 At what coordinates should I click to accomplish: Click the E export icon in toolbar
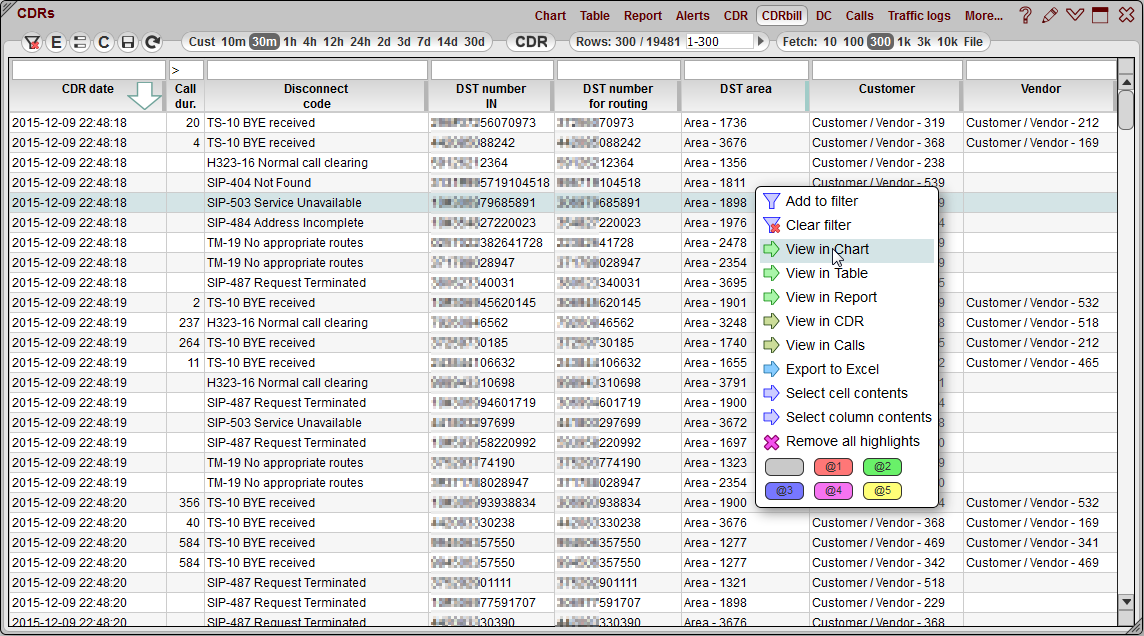[x=56, y=43]
